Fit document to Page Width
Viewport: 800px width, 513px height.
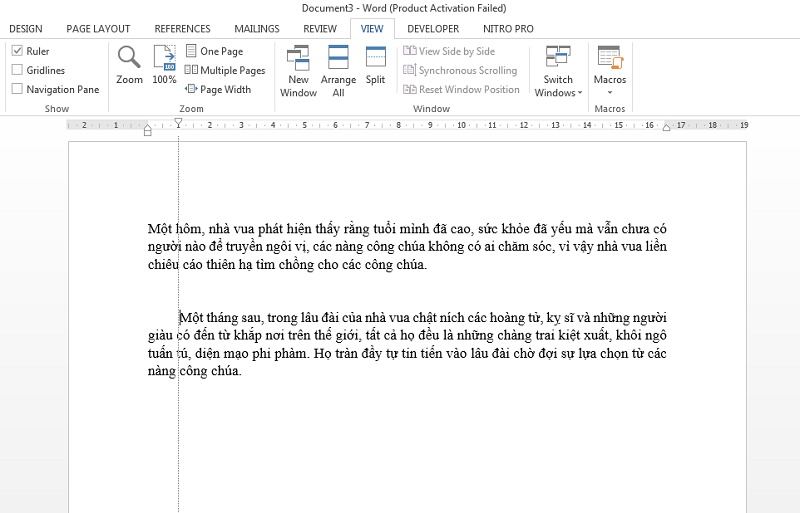(x=218, y=89)
